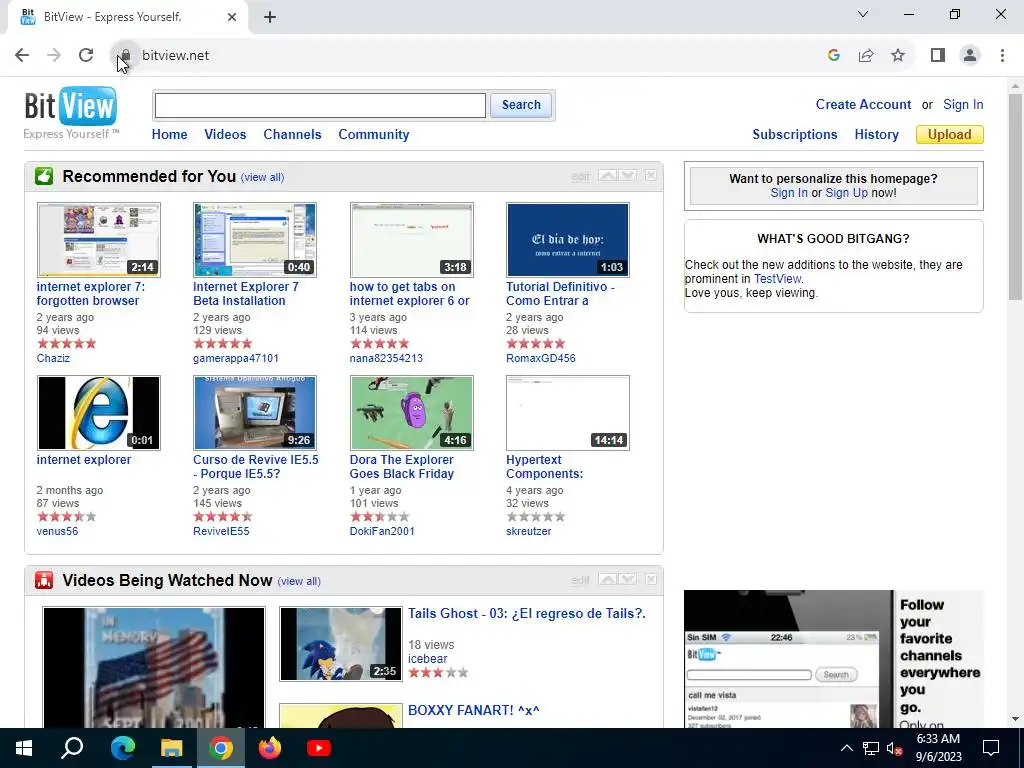This screenshot has height=768, width=1024.
Task: Click Sign In link in header
Action: tap(963, 104)
